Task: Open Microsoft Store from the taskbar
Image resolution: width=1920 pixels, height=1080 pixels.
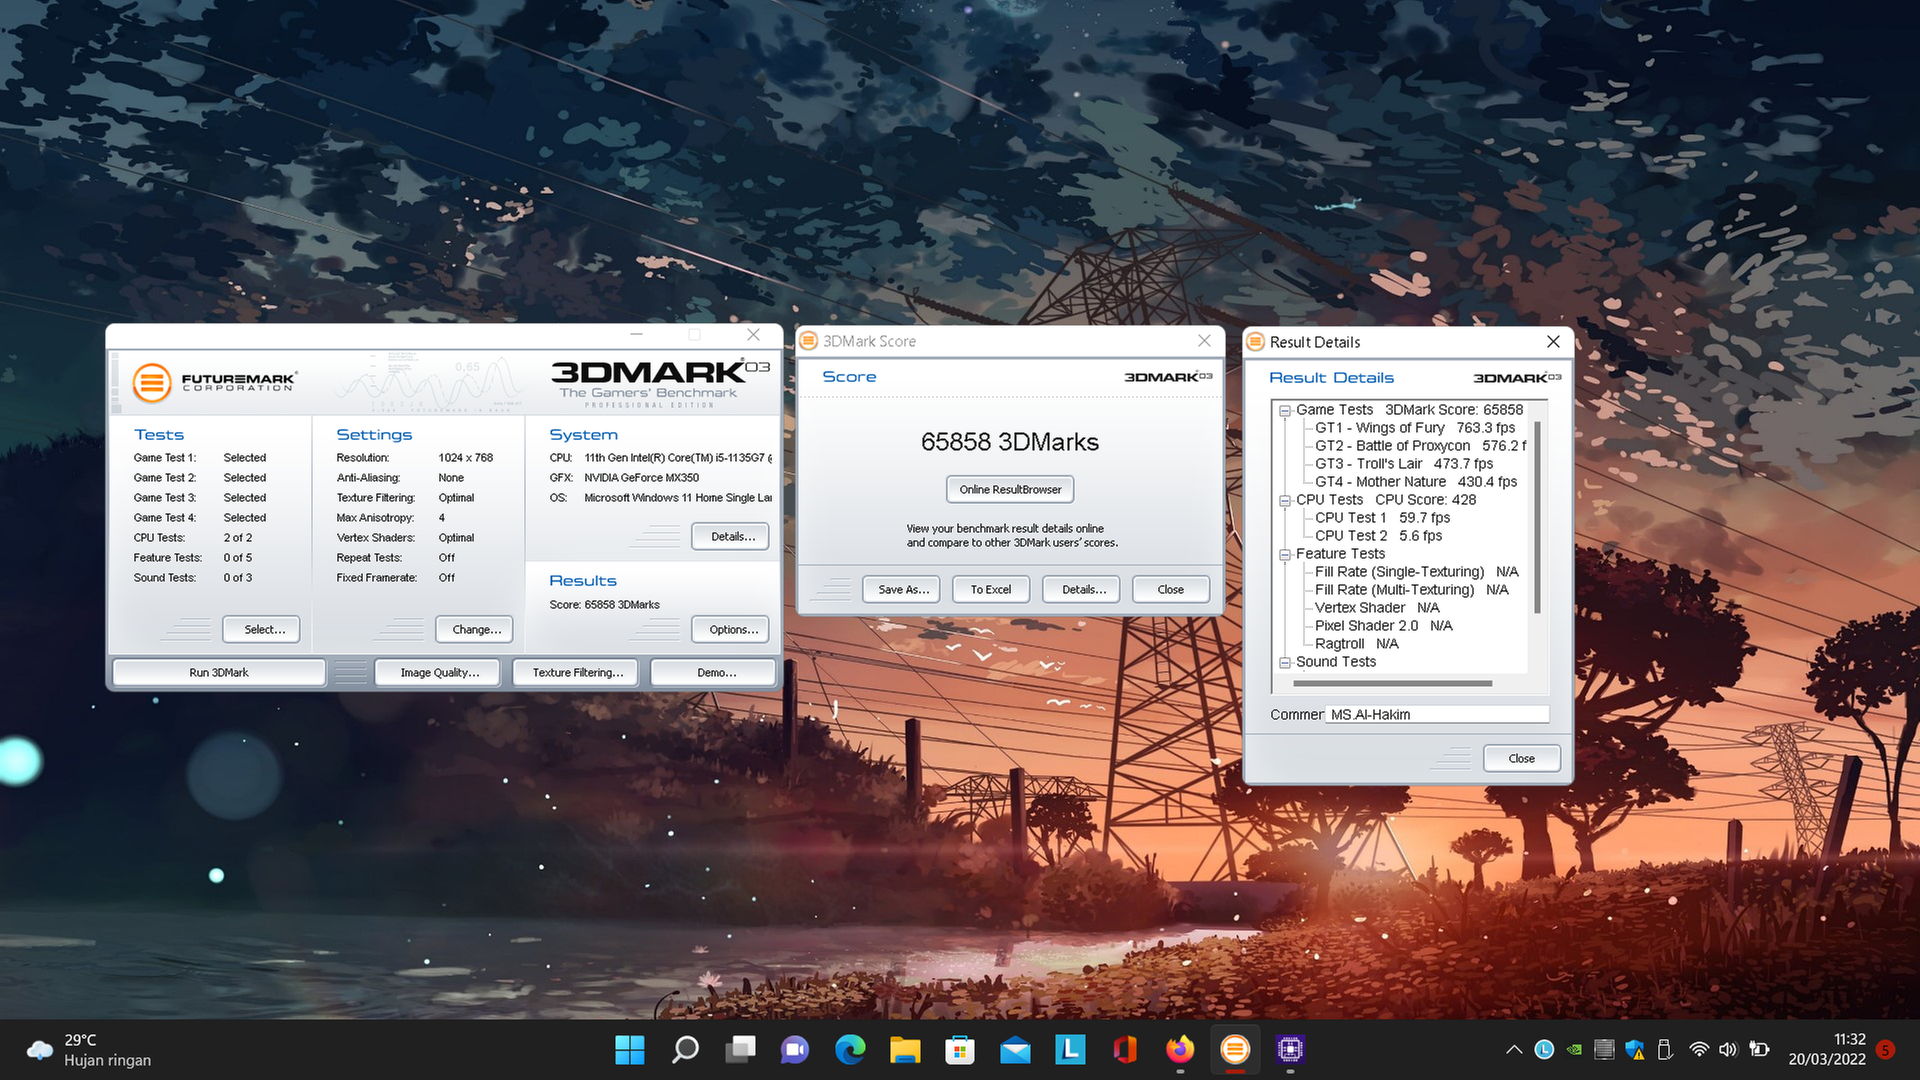Action: [x=960, y=1049]
